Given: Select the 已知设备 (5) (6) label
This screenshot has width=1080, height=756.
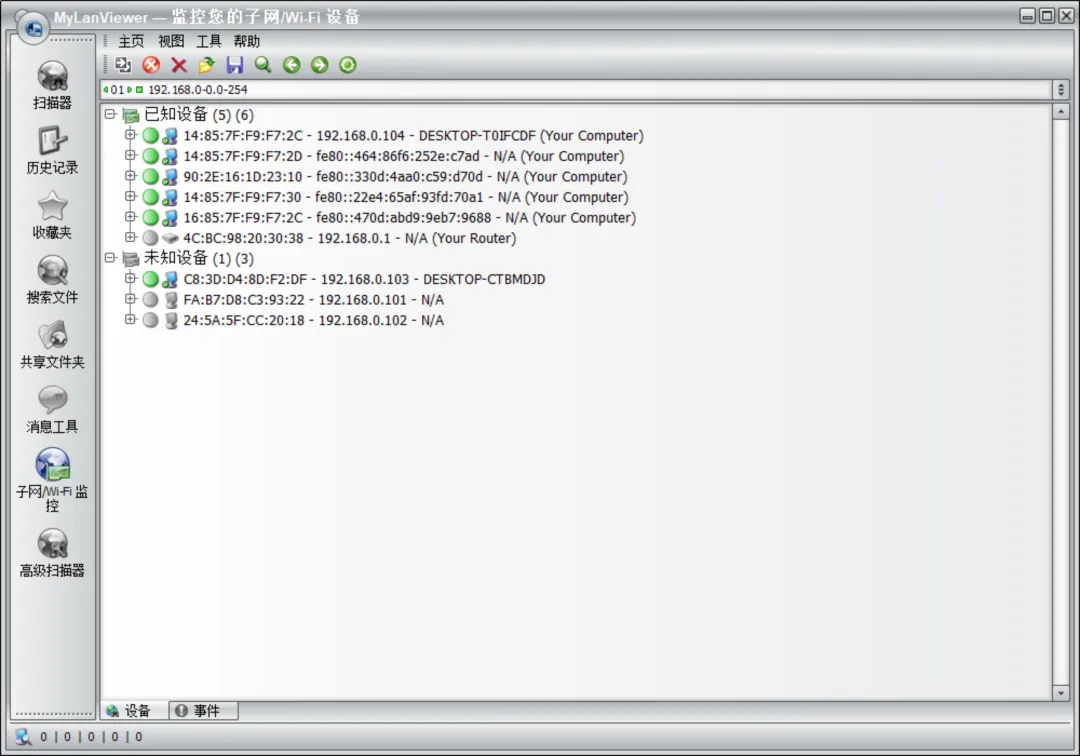Looking at the screenshot, I should pyautogui.click(x=198, y=114).
